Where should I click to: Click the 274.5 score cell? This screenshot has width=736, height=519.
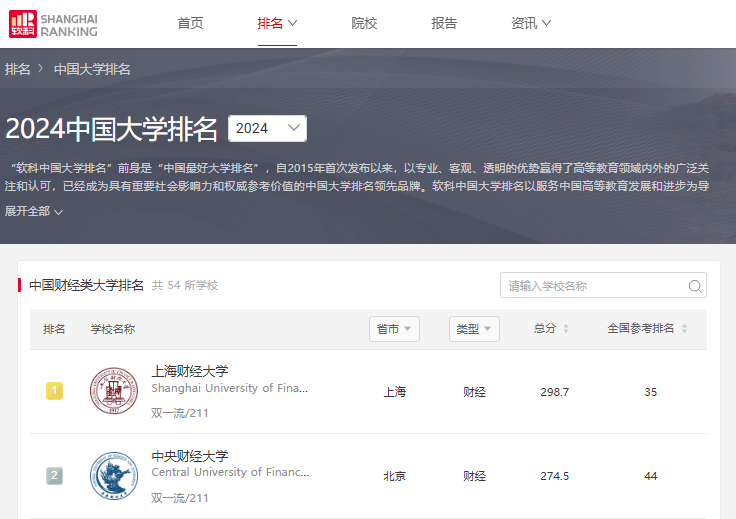pos(554,476)
